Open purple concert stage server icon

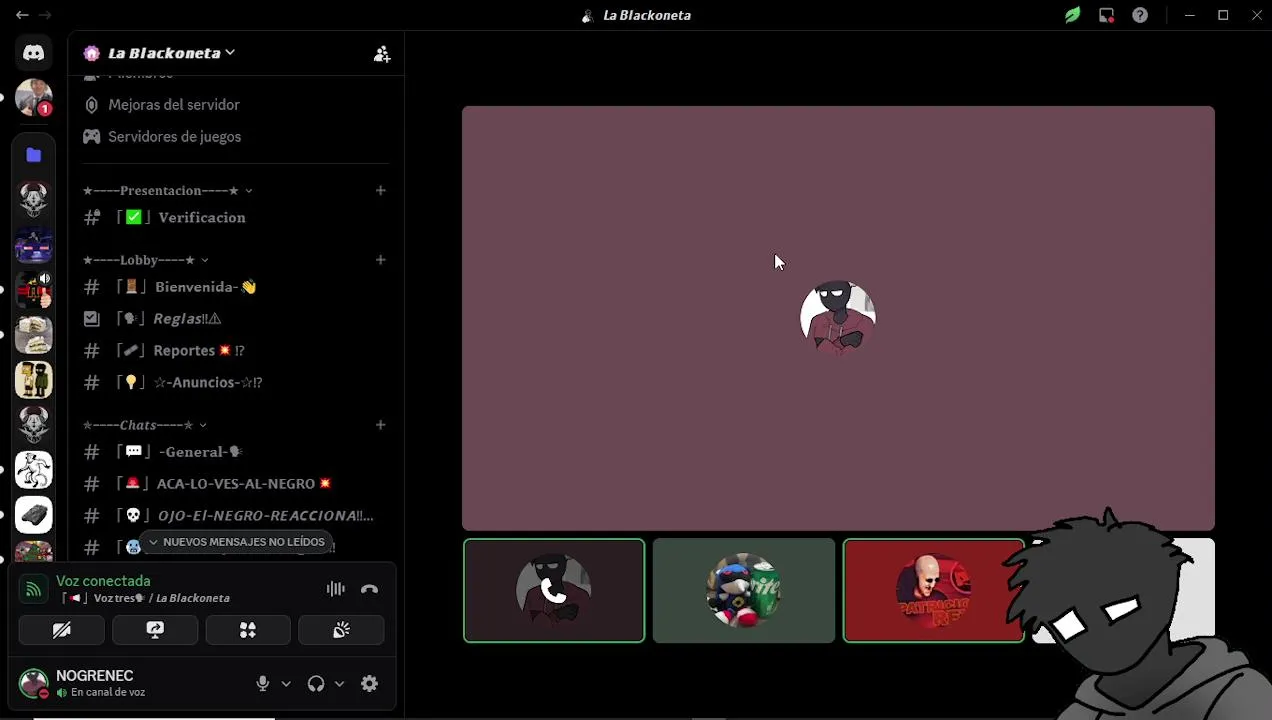coord(34,245)
